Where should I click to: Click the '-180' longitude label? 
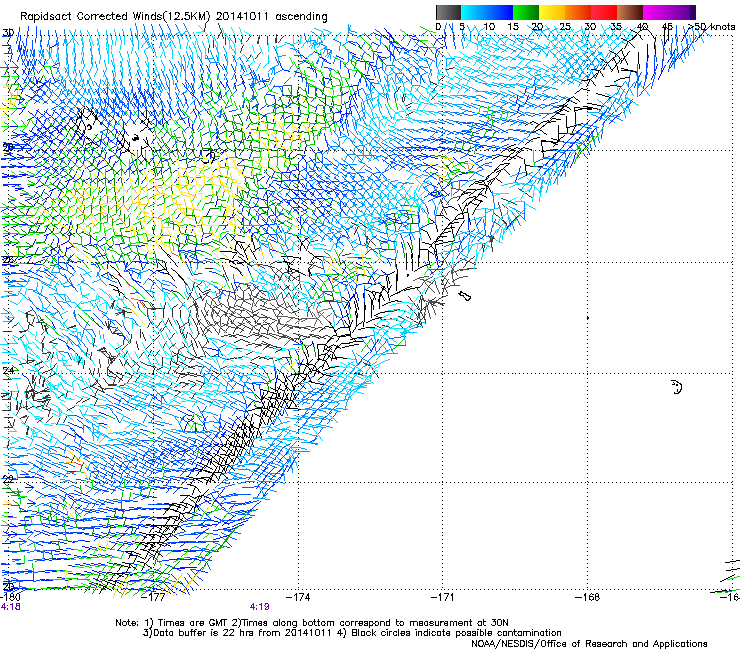(x=11, y=597)
